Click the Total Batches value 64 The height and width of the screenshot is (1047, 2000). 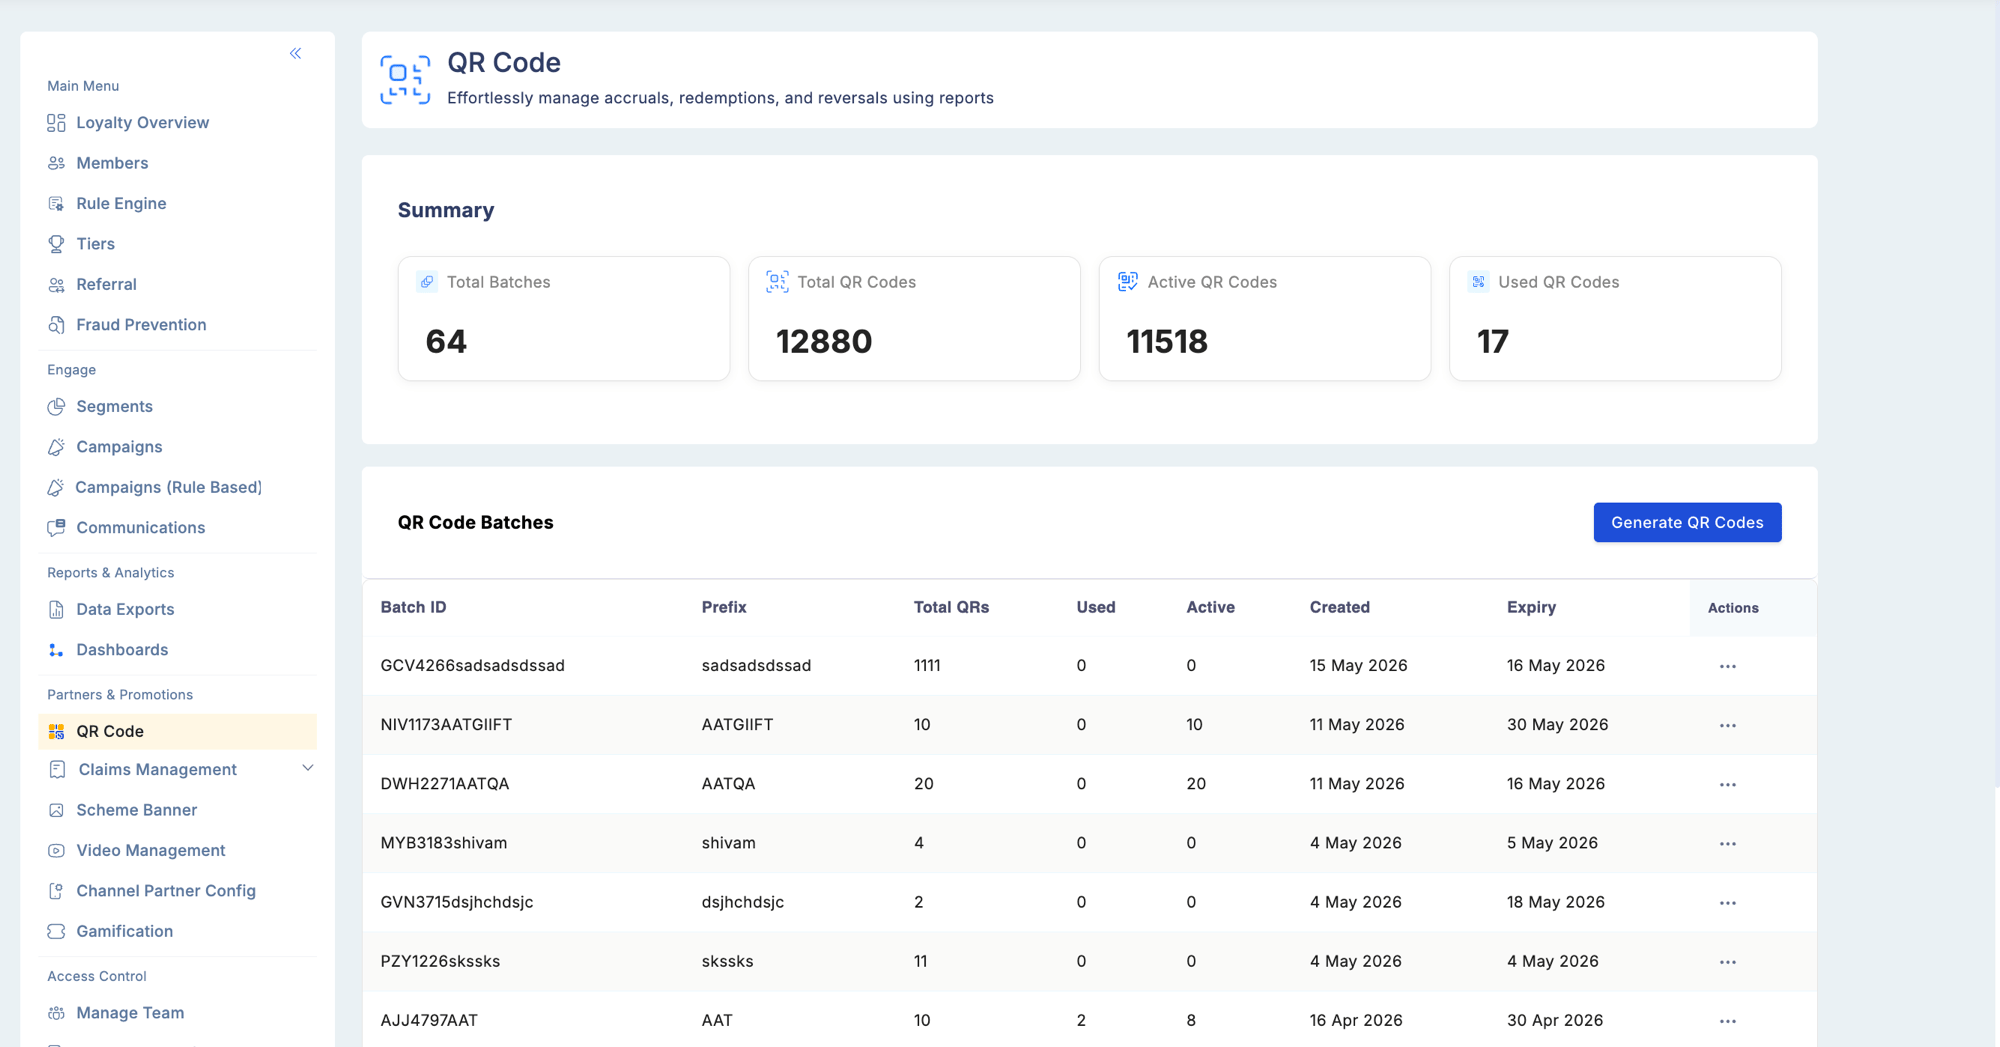click(446, 342)
